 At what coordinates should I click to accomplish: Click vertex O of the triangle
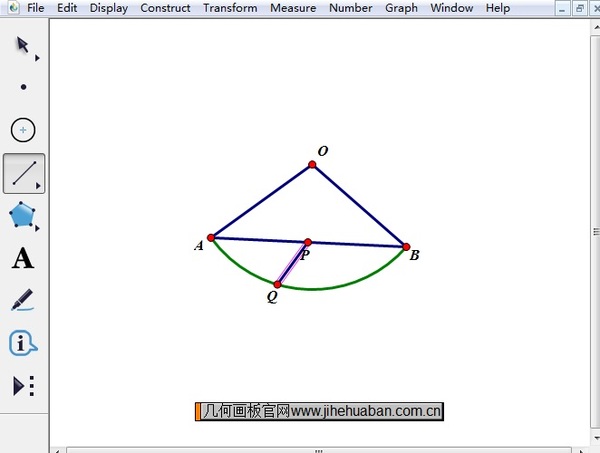(x=312, y=164)
